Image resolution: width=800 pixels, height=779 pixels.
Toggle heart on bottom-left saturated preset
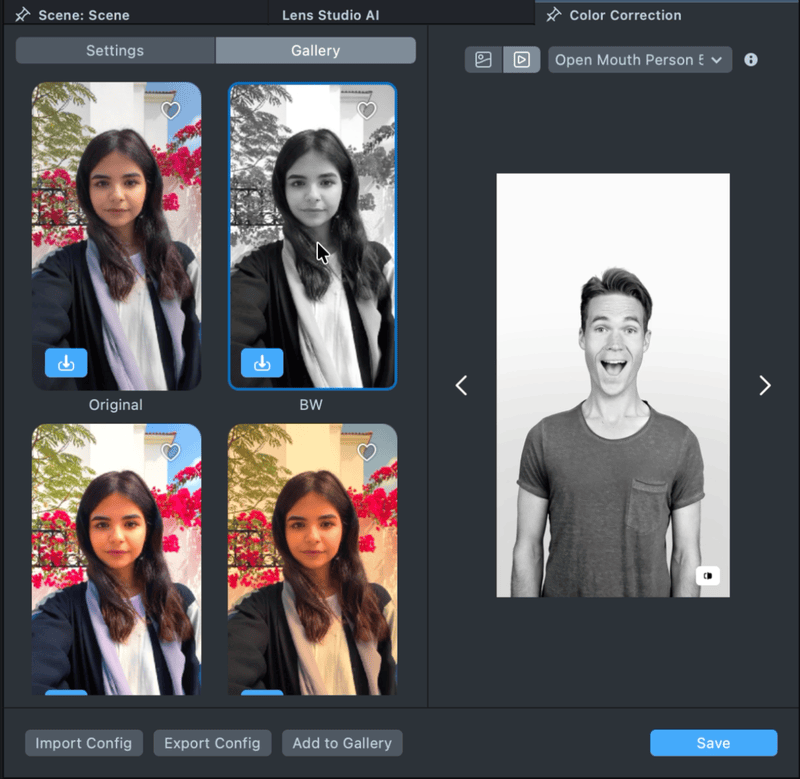tap(171, 453)
